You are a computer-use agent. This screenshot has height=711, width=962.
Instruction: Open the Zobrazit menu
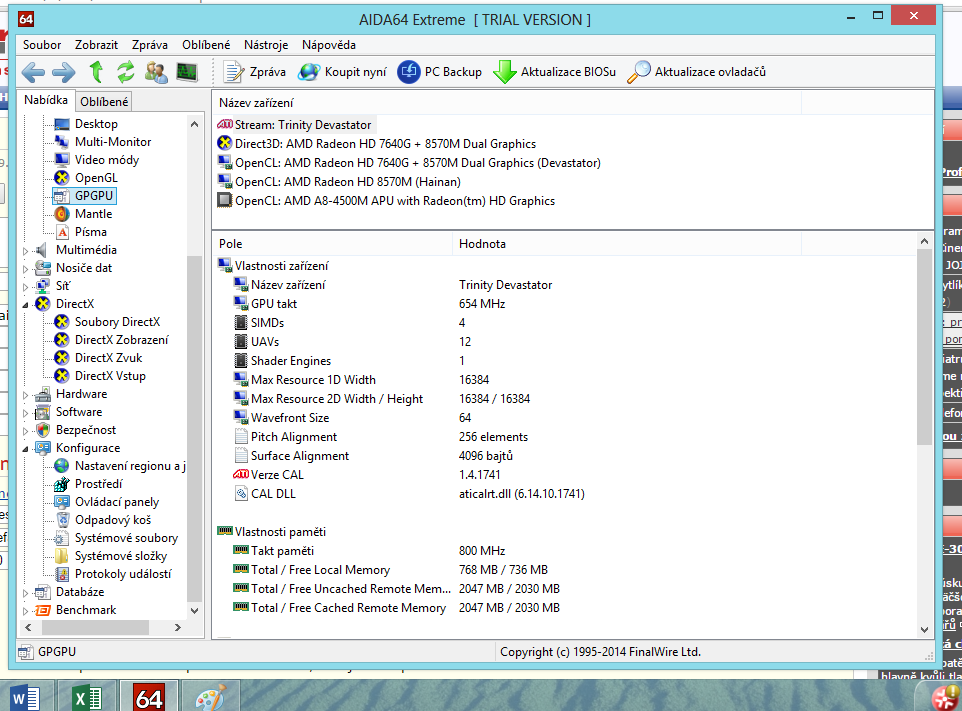(96, 45)
